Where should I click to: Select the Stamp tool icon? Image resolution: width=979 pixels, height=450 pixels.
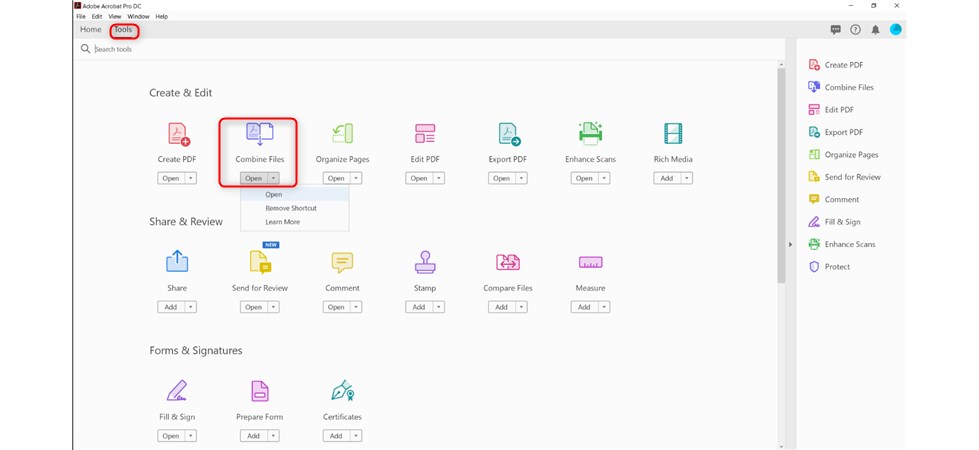425,263
